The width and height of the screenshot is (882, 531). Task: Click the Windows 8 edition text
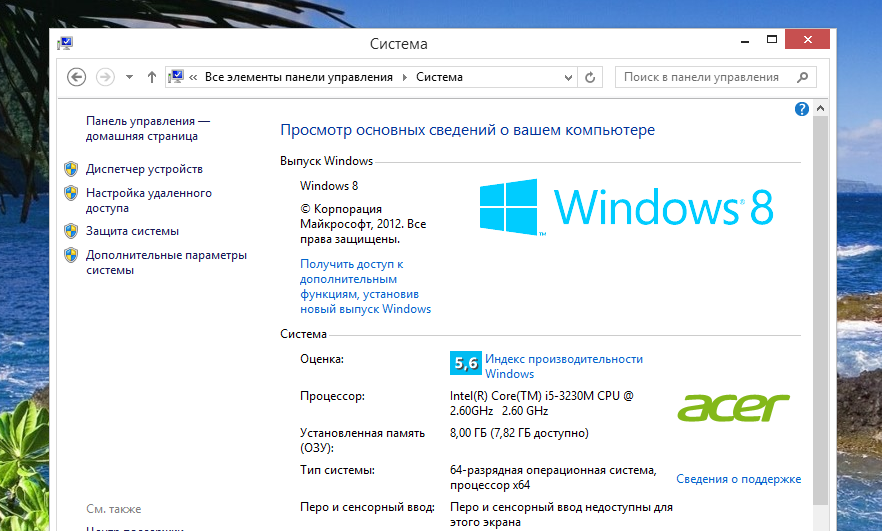[x=329, y=186]
